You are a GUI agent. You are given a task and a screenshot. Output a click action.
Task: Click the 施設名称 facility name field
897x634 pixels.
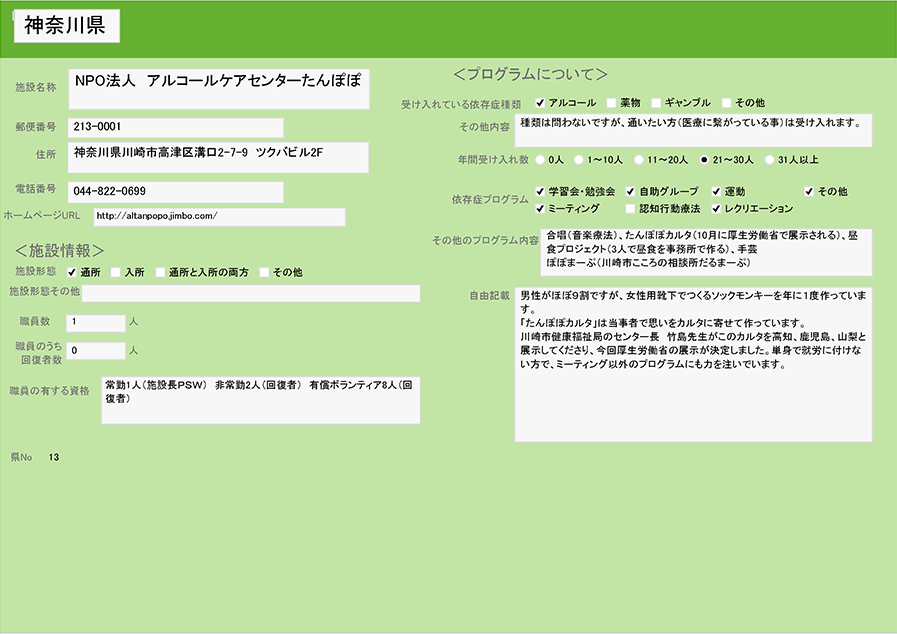point(218,88)
